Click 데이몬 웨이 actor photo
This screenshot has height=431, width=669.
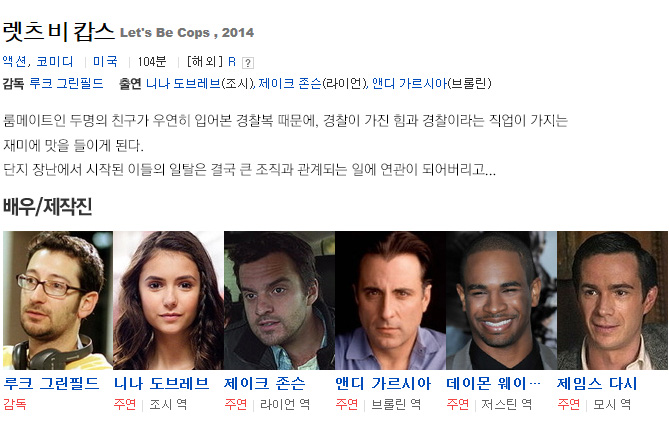[501, 300]
